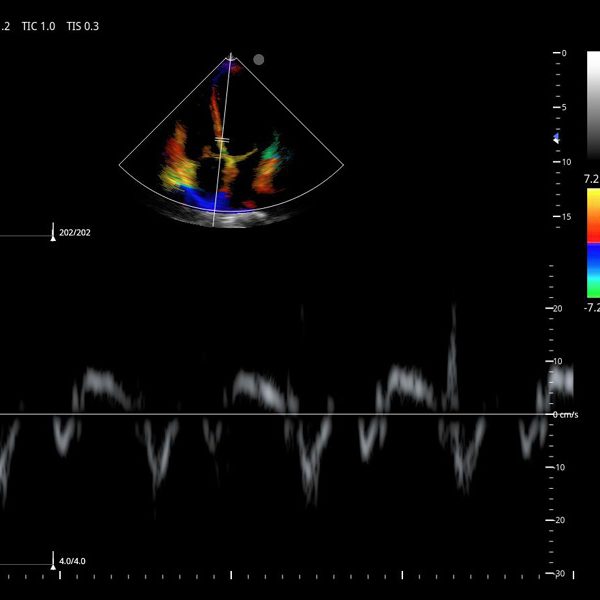Click the TIS 0.3 thermal index readout

82,26
